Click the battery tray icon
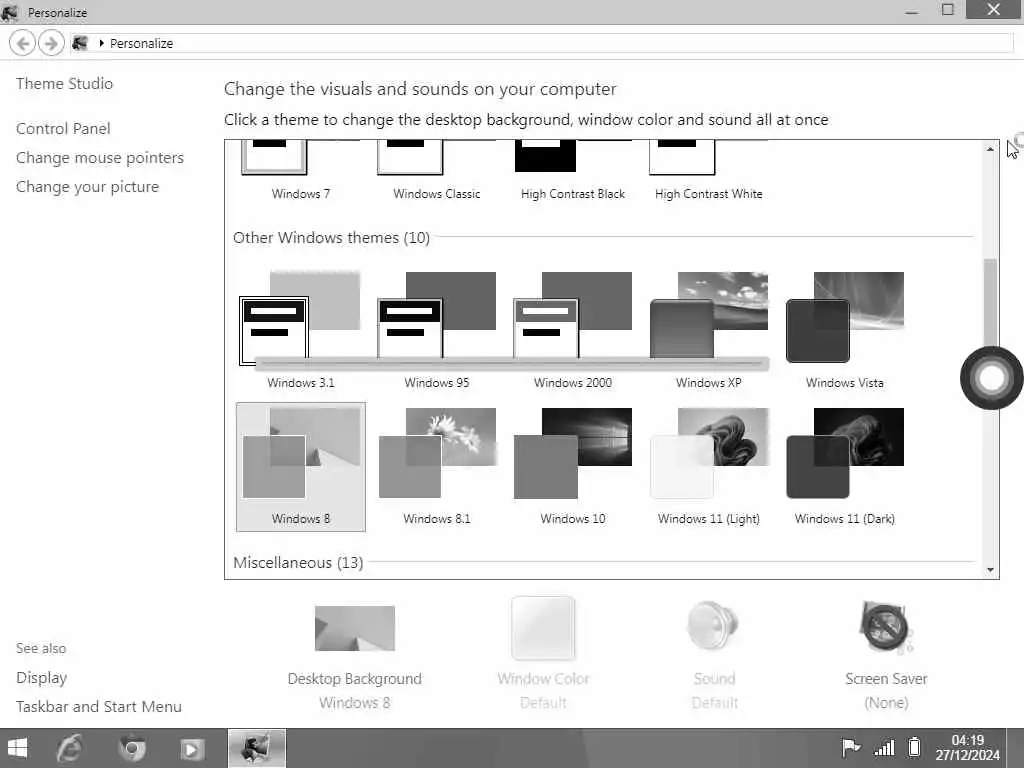 point(914,746)
